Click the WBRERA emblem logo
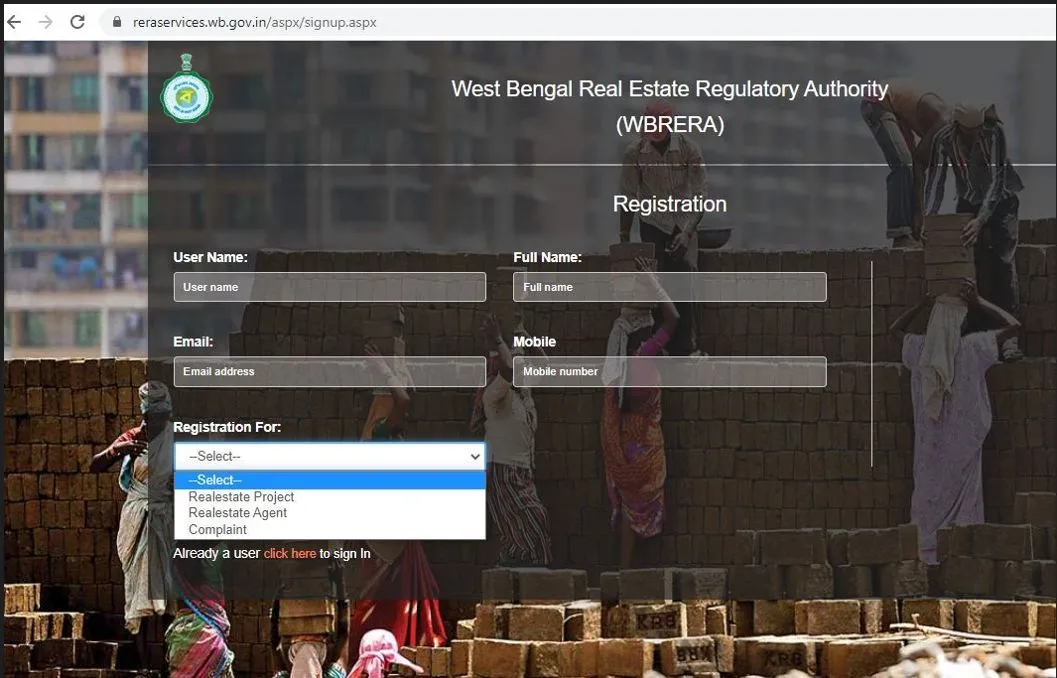Screen dimensions: 1057x678 (x=186, y=92)
